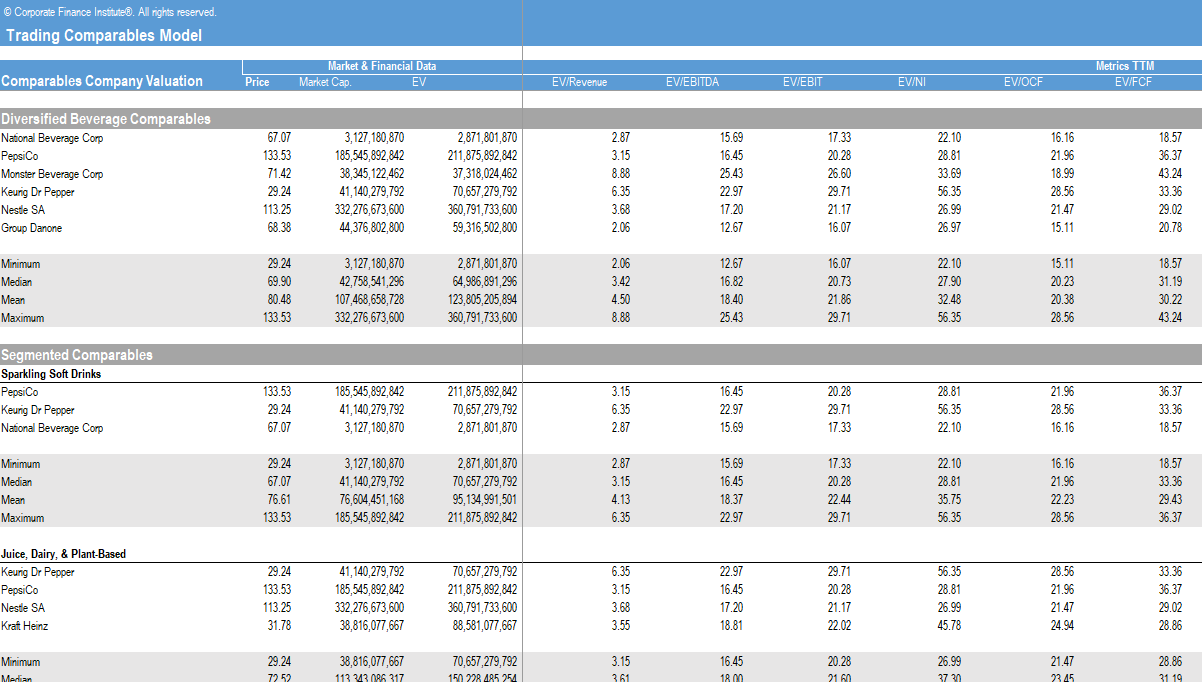Click Group Danone EV/NI value 26.97
Viewport: 1202px width, 682px height.
tap(949, 228)
